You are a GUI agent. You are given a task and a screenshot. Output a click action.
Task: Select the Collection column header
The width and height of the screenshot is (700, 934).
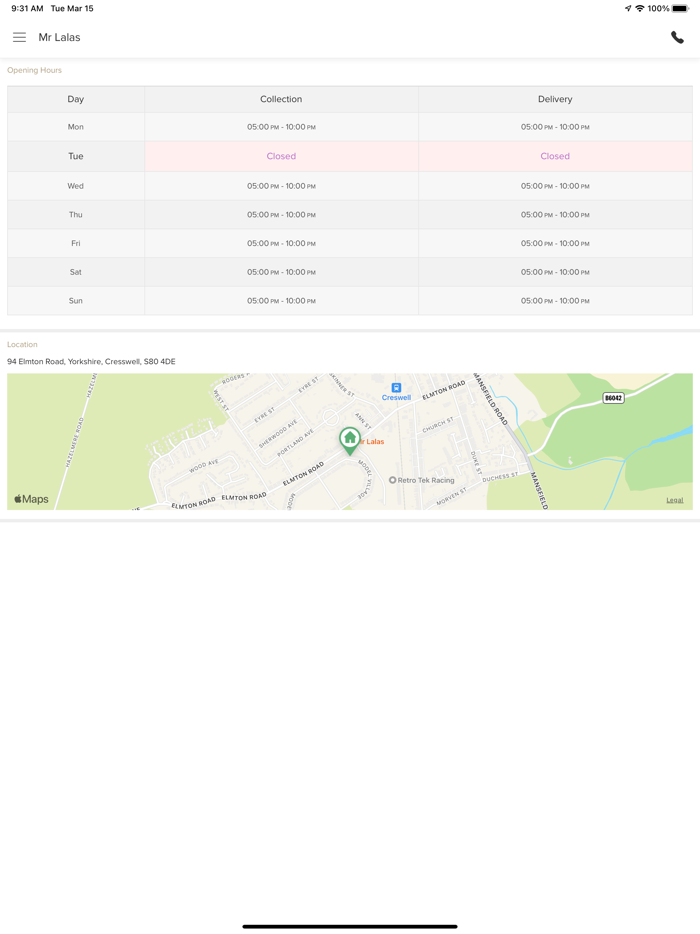281,99
